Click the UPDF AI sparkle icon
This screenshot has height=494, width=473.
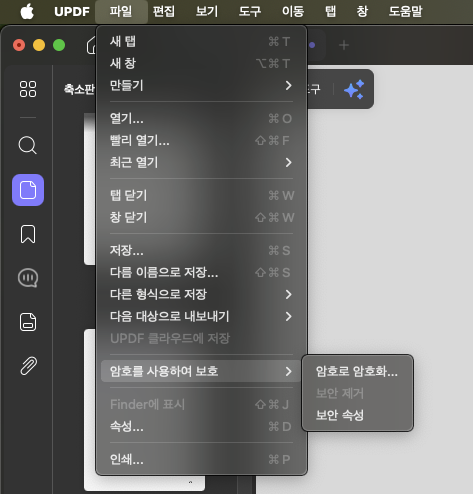(x=354, y=89)
